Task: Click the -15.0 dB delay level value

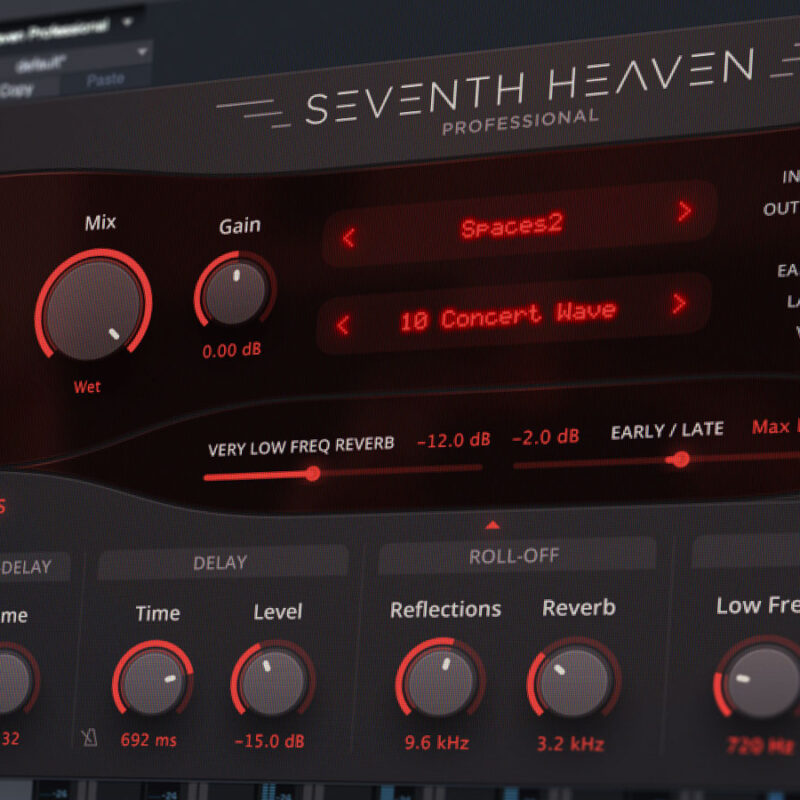Action: click(269, 741)
